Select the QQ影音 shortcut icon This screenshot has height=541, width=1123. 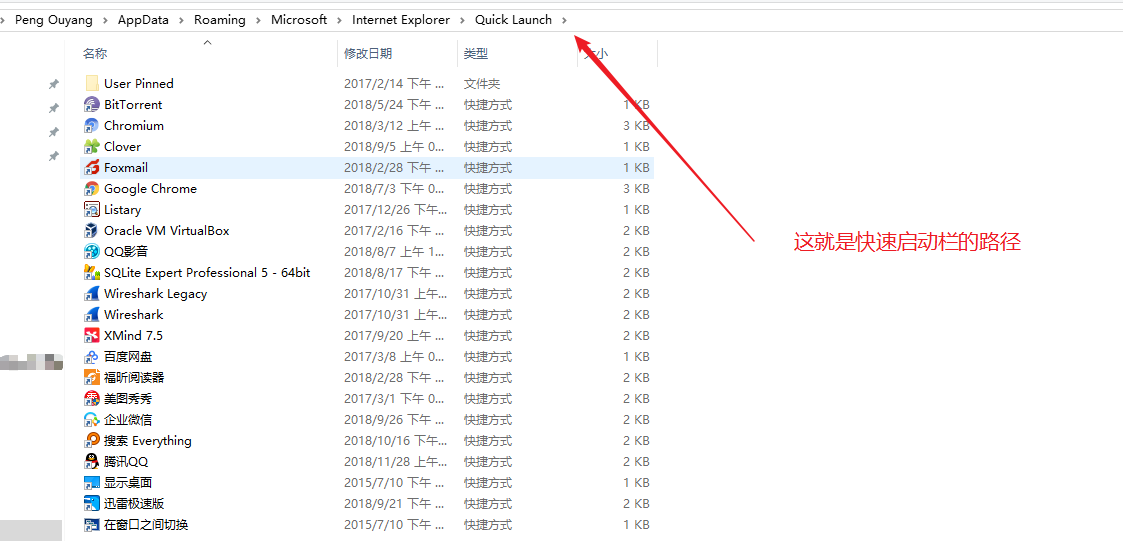point(92,252)
